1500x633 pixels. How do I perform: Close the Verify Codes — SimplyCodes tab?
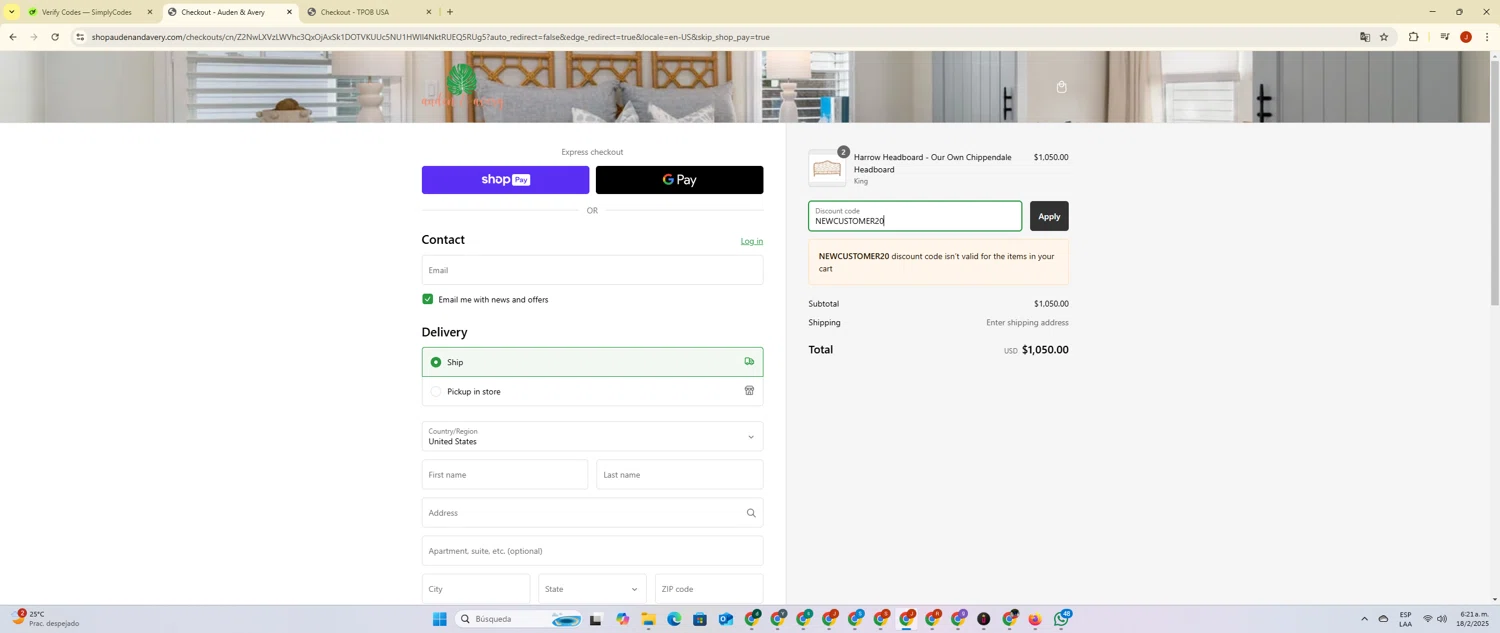pyautogui.click(x=150, y=12)
